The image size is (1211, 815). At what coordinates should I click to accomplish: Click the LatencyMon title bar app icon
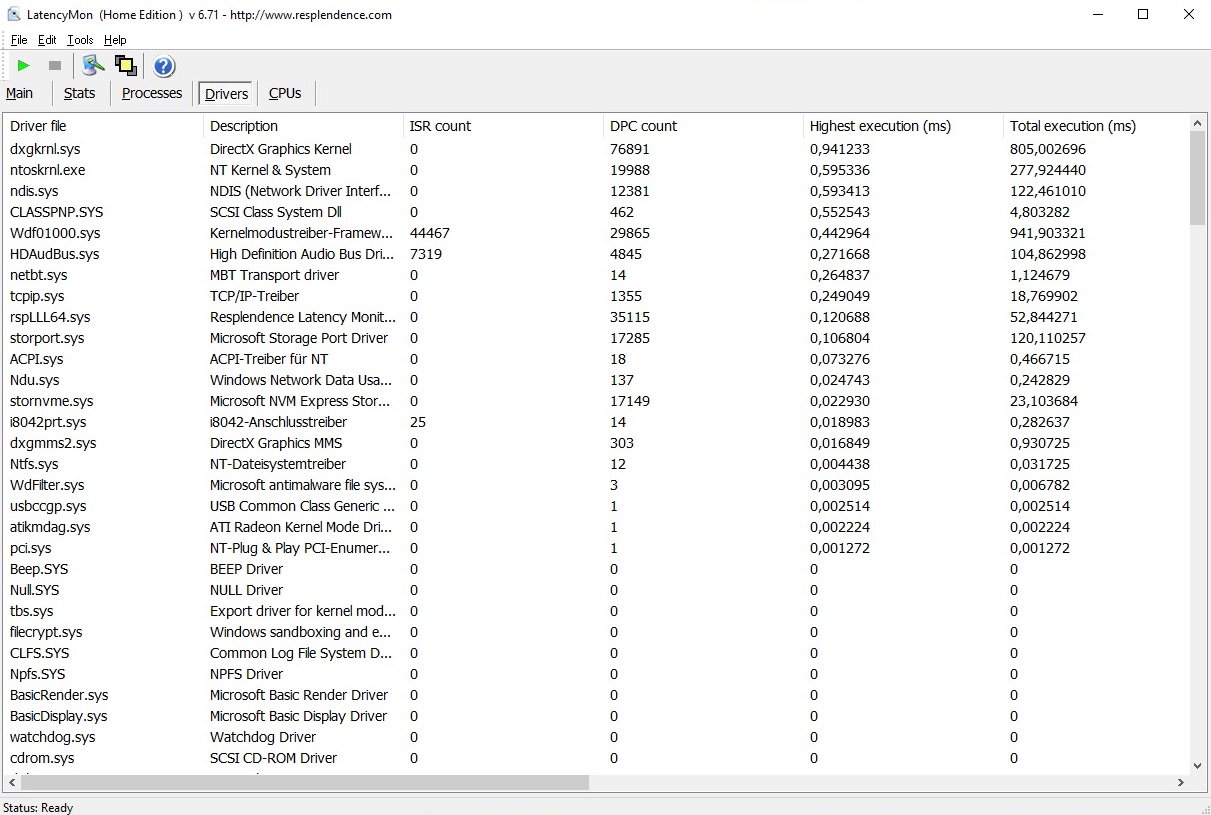pyautogui.click(x=14, y=15)
